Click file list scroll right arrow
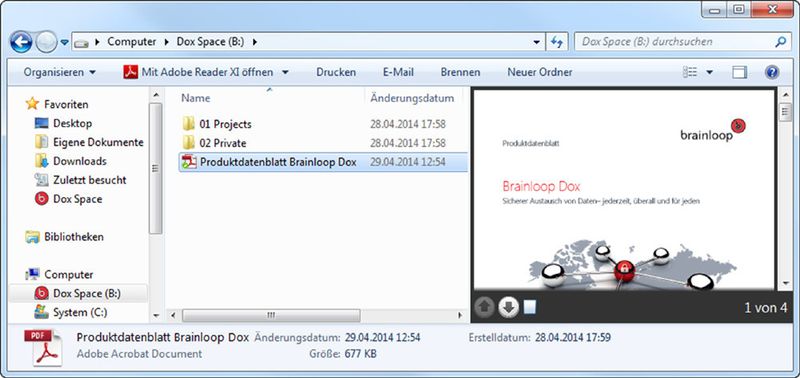Image resolution: width=800 pixels, height=378 pixels. click(461, 316)
